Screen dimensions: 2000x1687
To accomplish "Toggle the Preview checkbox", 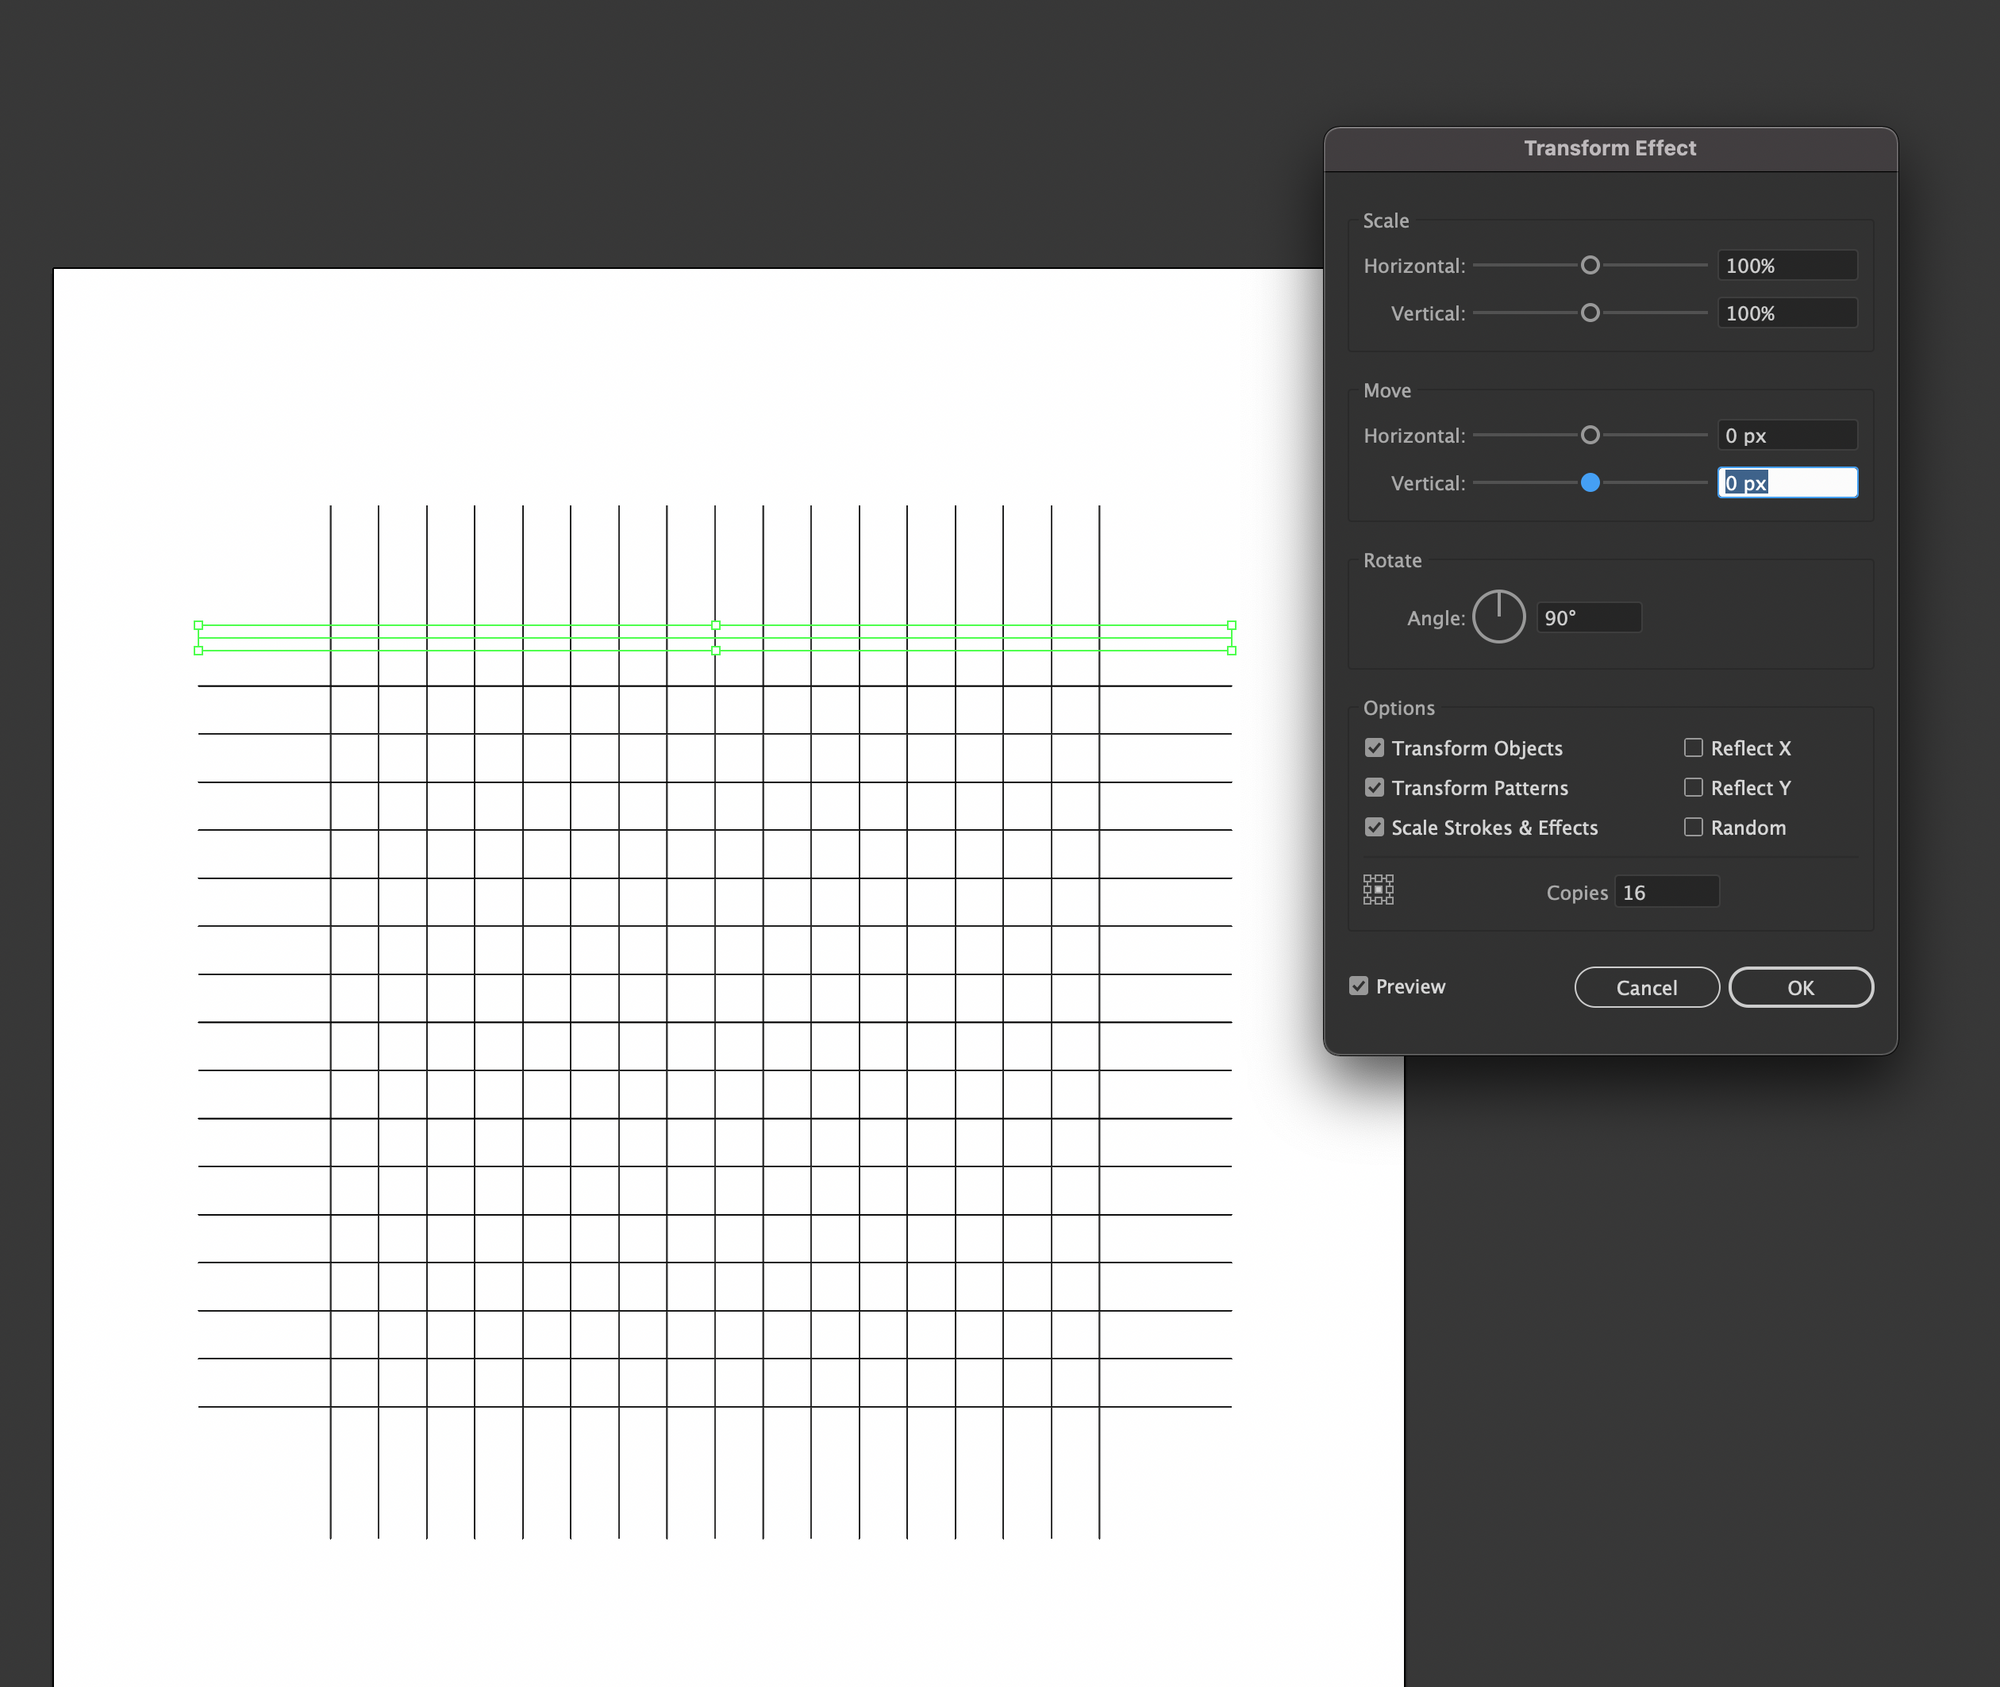I will point(1359,986).
